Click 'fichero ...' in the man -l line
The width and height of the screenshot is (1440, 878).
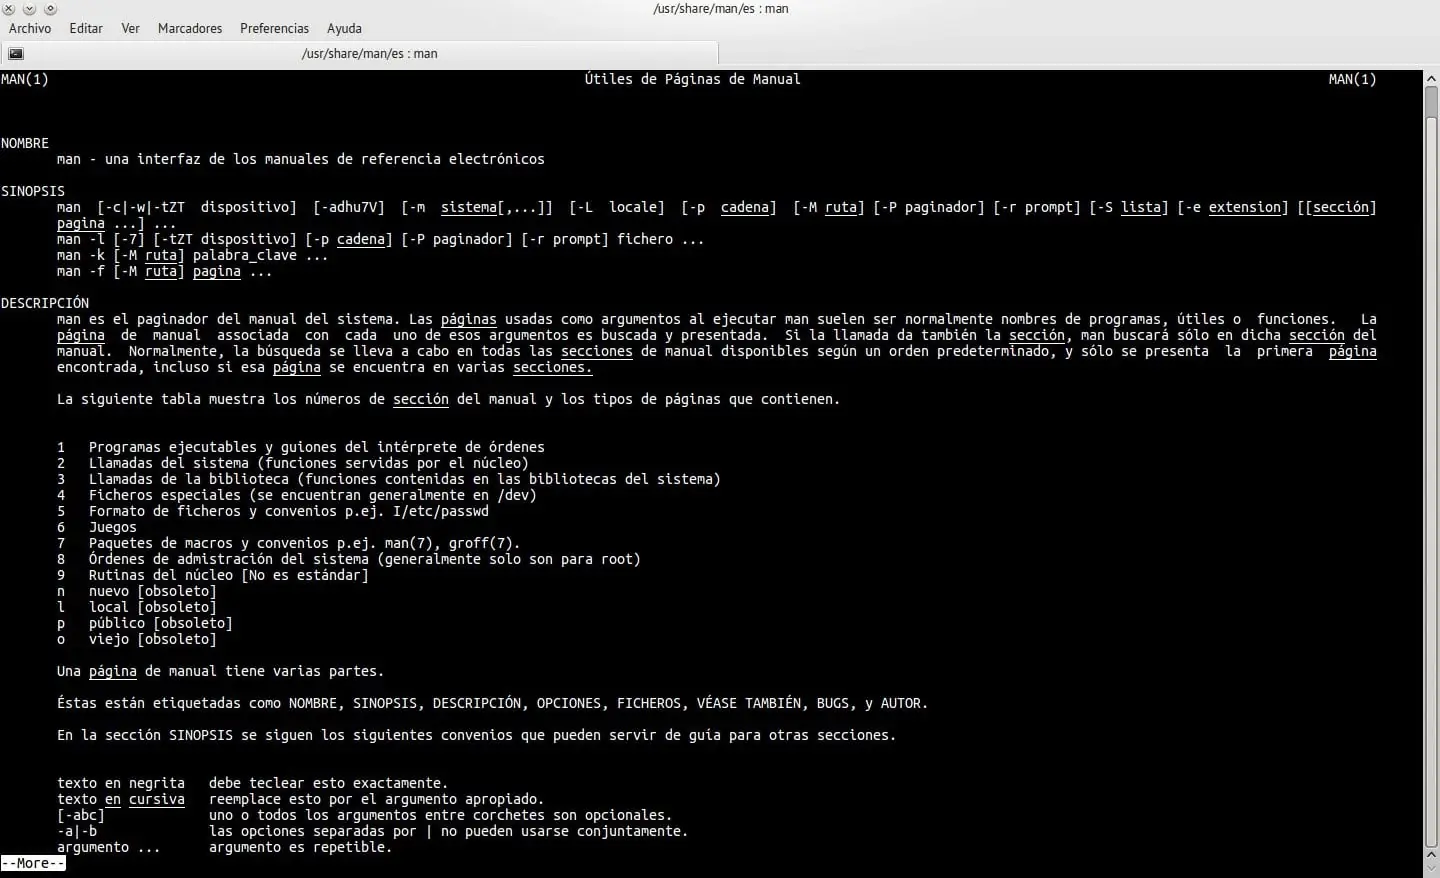(x=660, y=239)
